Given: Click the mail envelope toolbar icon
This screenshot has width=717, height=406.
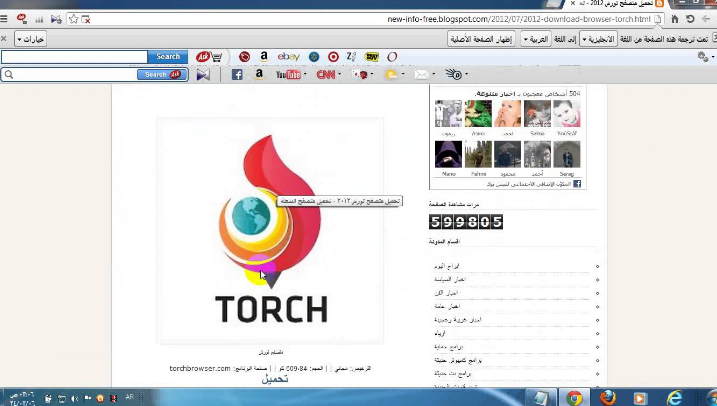Looking at the screenshot, I should click(422, 75).
